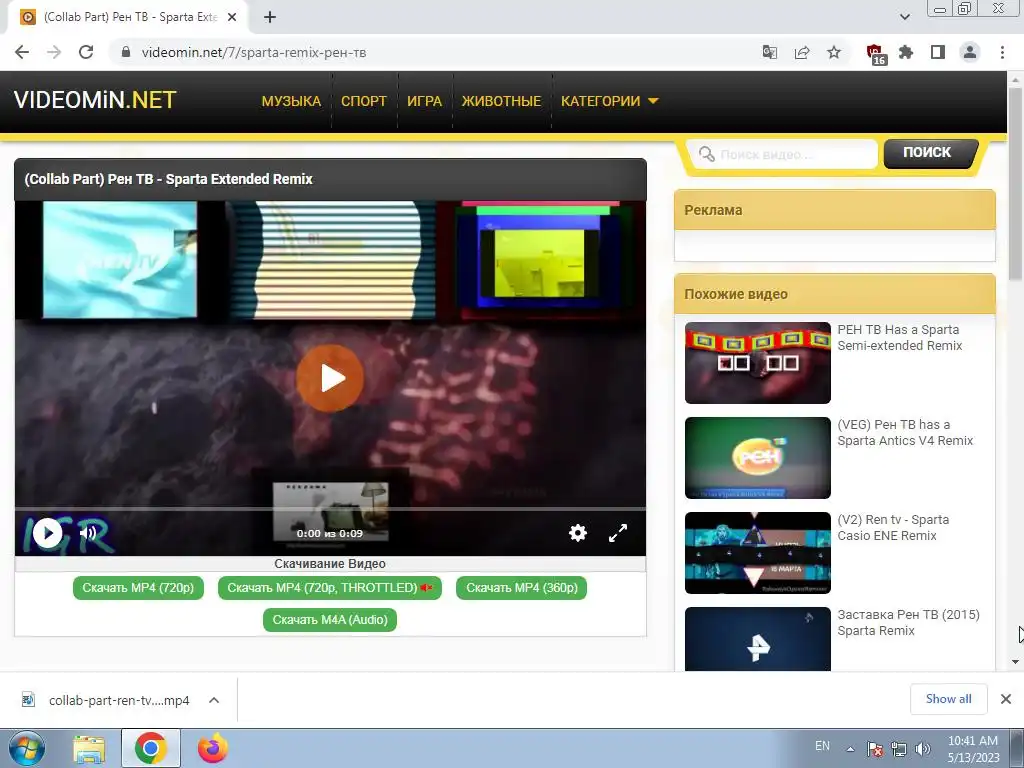1024x768 pixels.
Task: Share this page via toolbar icon
Action: 802,52
